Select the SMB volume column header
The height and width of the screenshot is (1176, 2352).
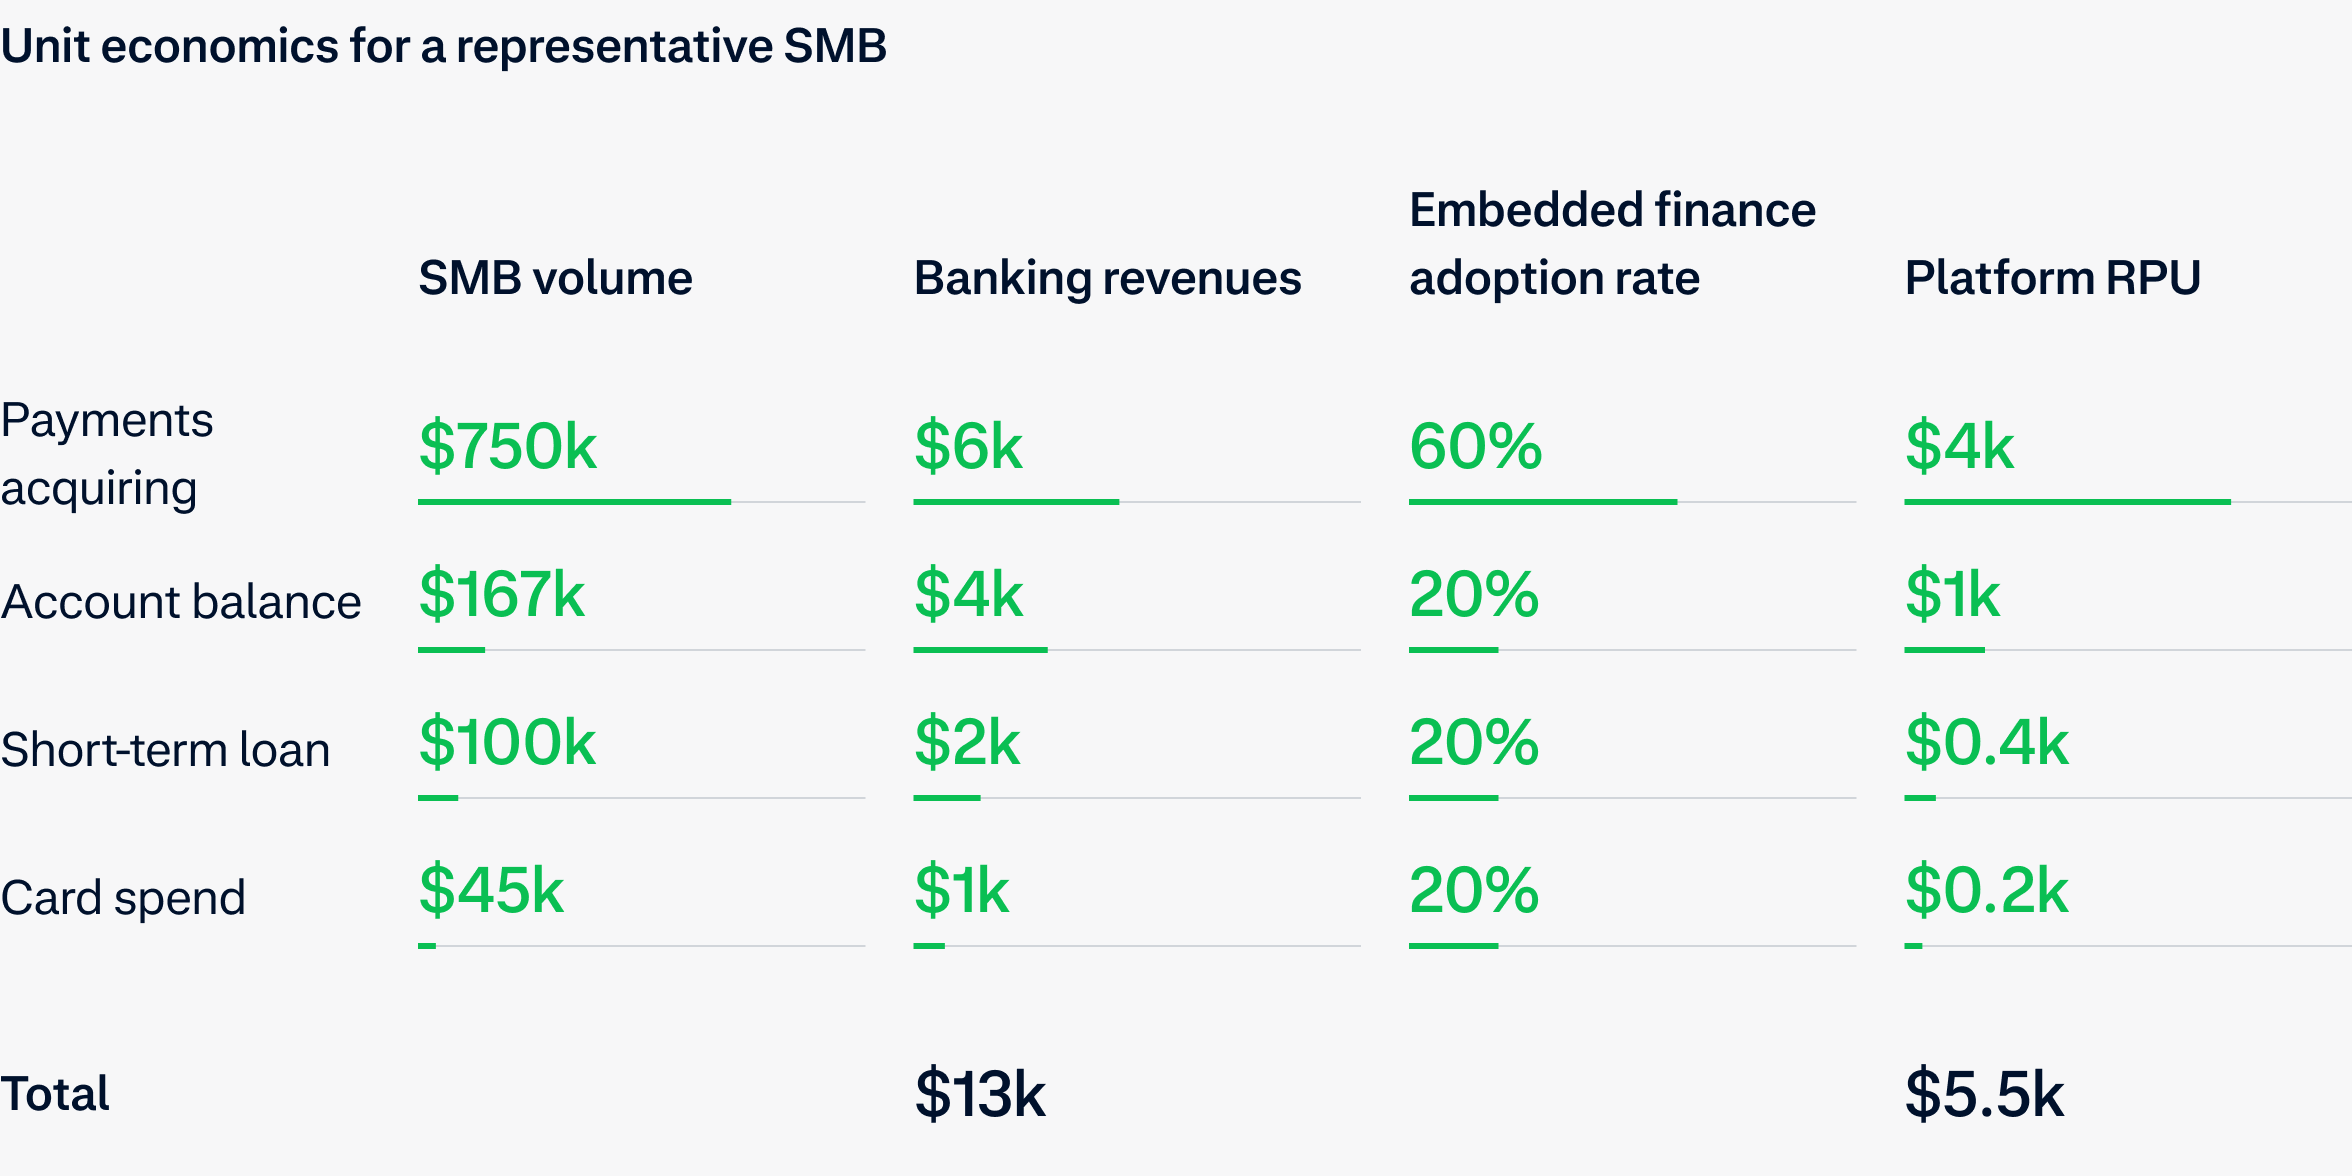[555, 278]
